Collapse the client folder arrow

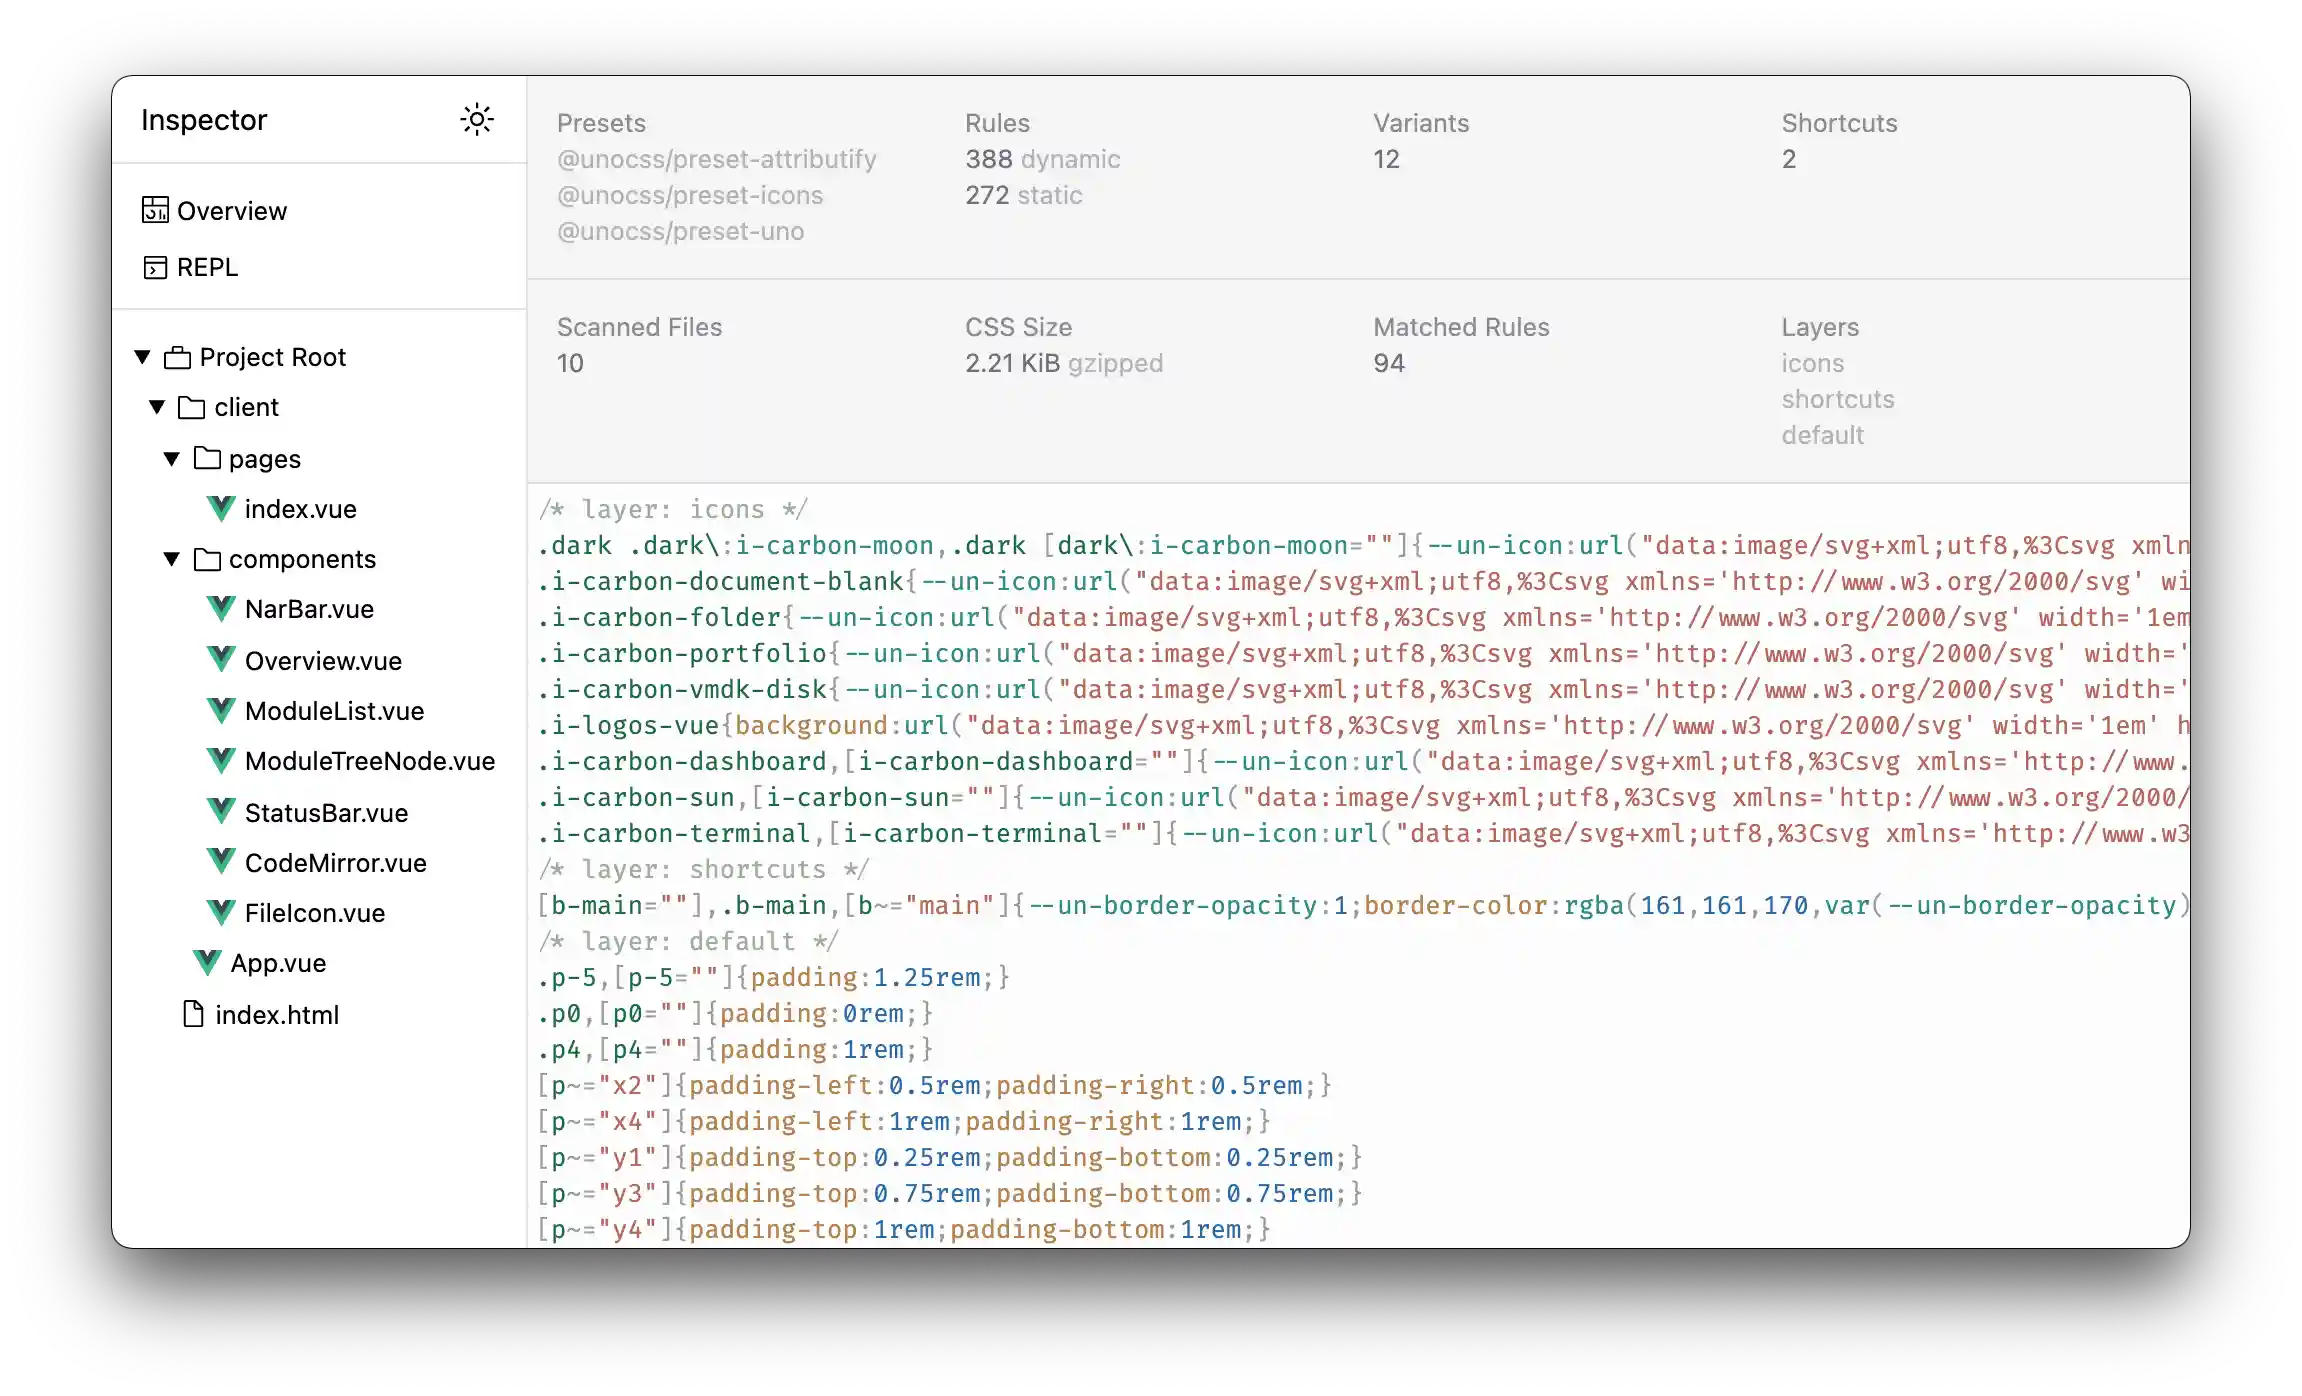[x=157, y=407]
